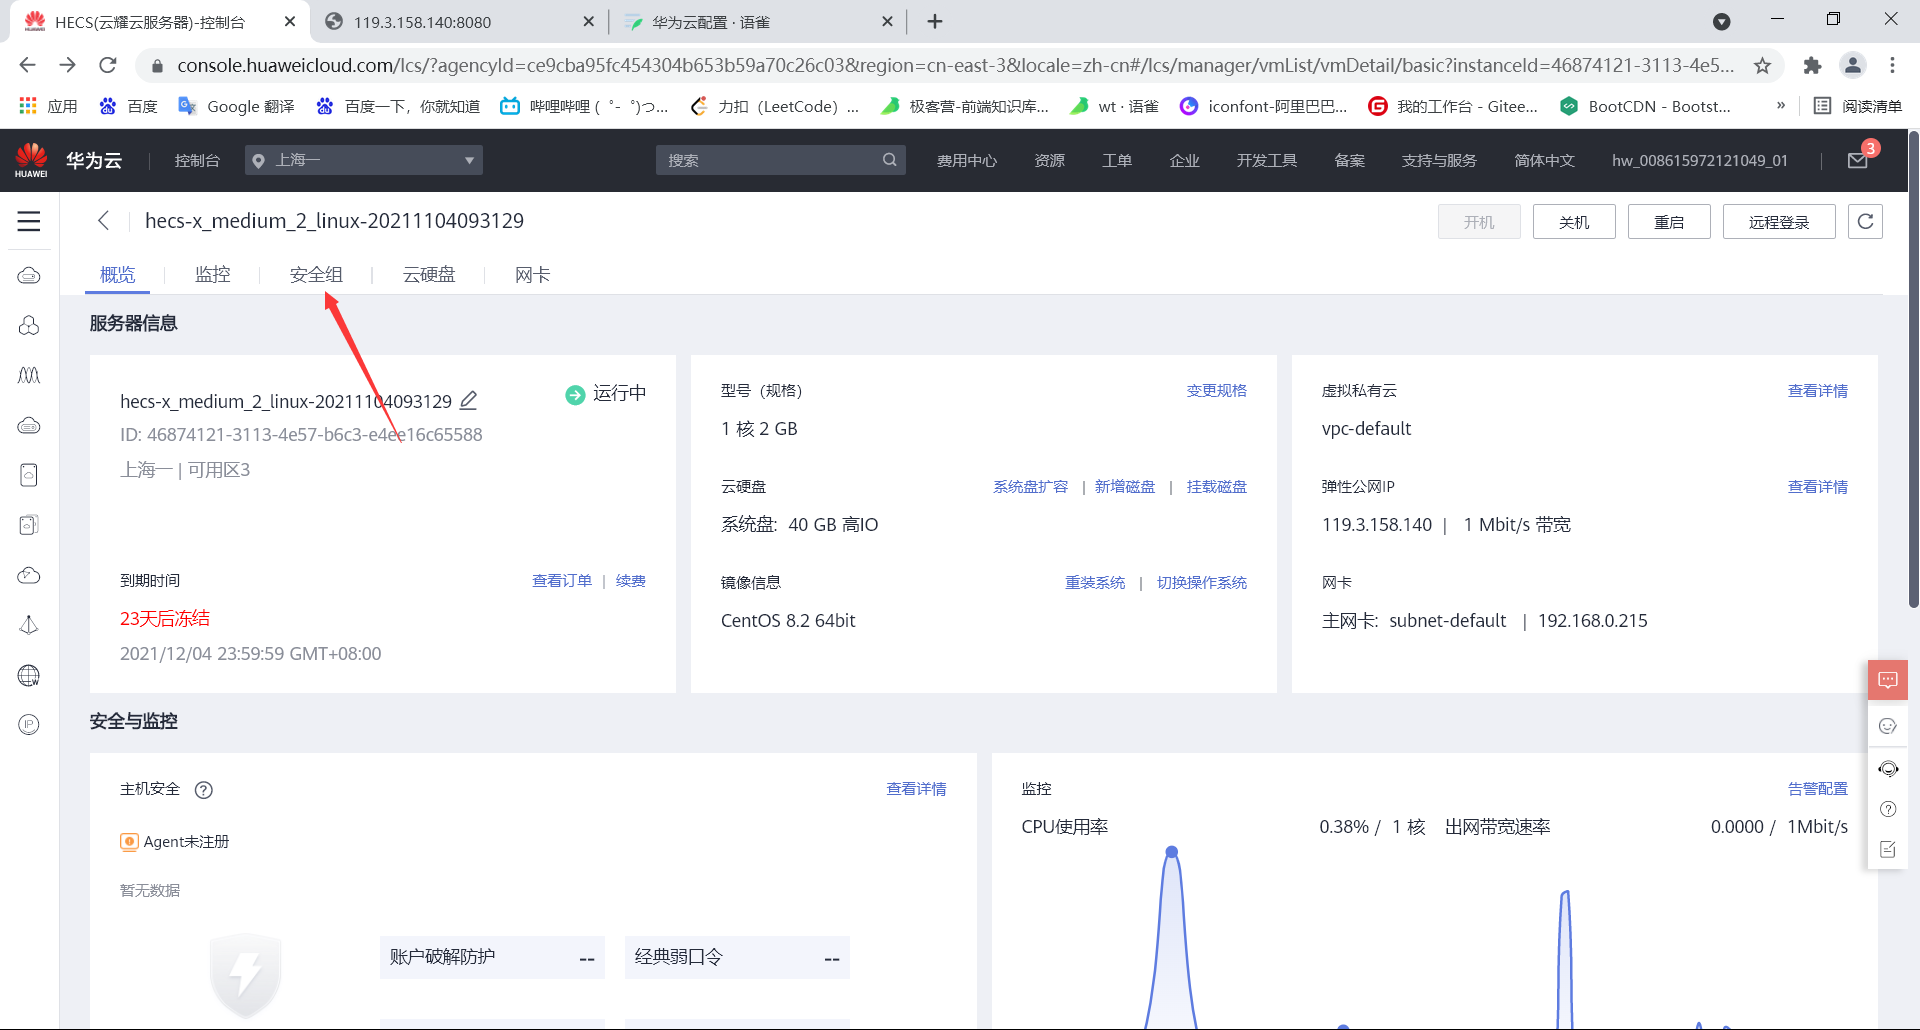Click the 搜索 search input field
1920x1030 pixels.
[x=780, y=160]
